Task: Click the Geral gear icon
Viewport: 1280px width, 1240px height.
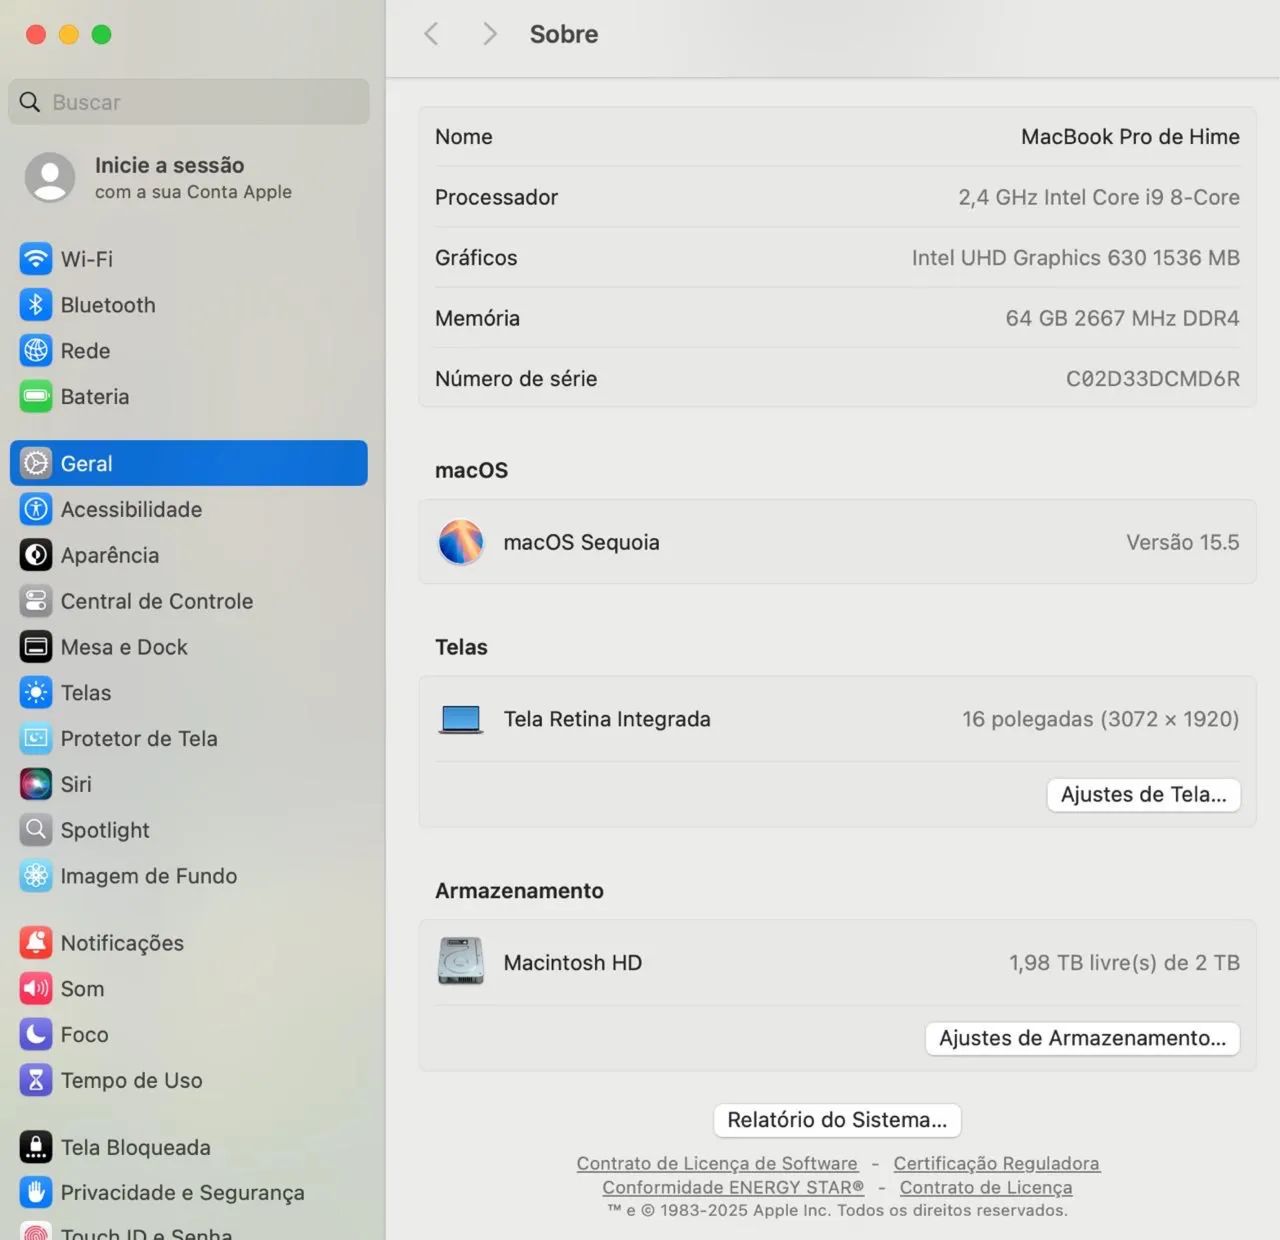Action: (x=36, y=463)
